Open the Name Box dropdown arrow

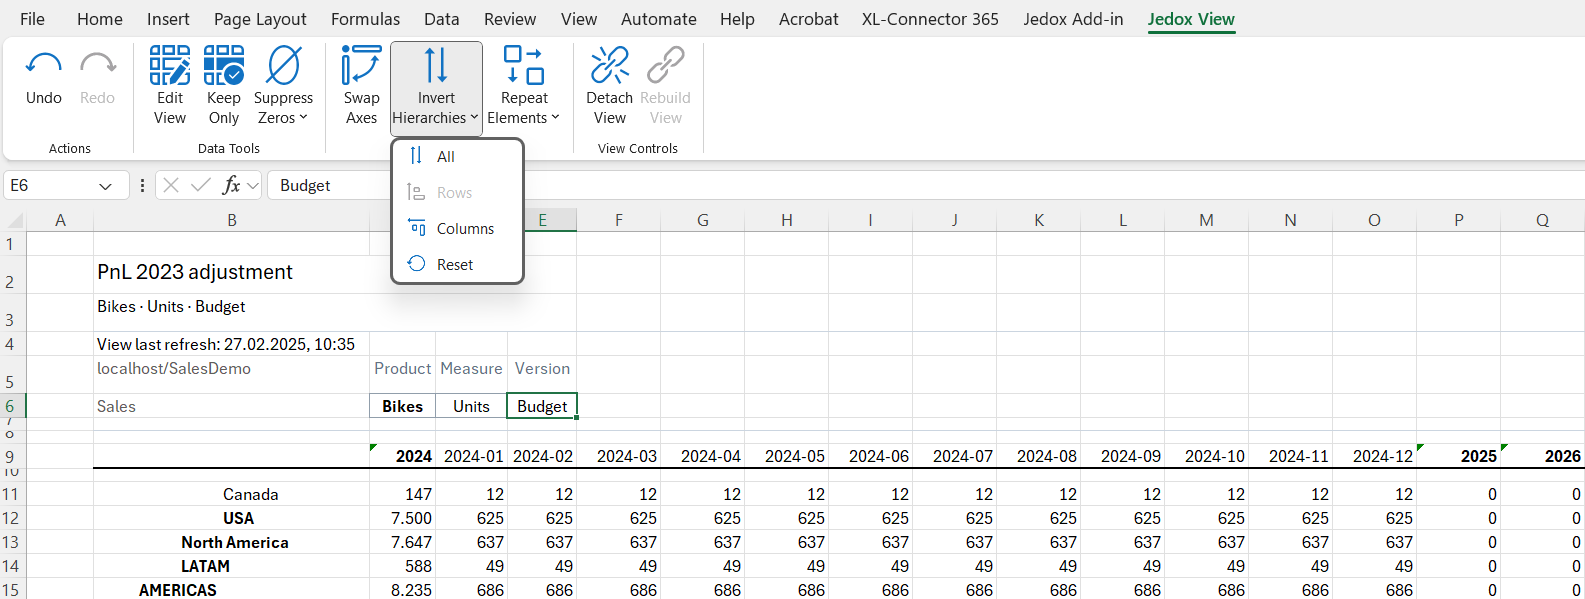[x=105, y=186]
